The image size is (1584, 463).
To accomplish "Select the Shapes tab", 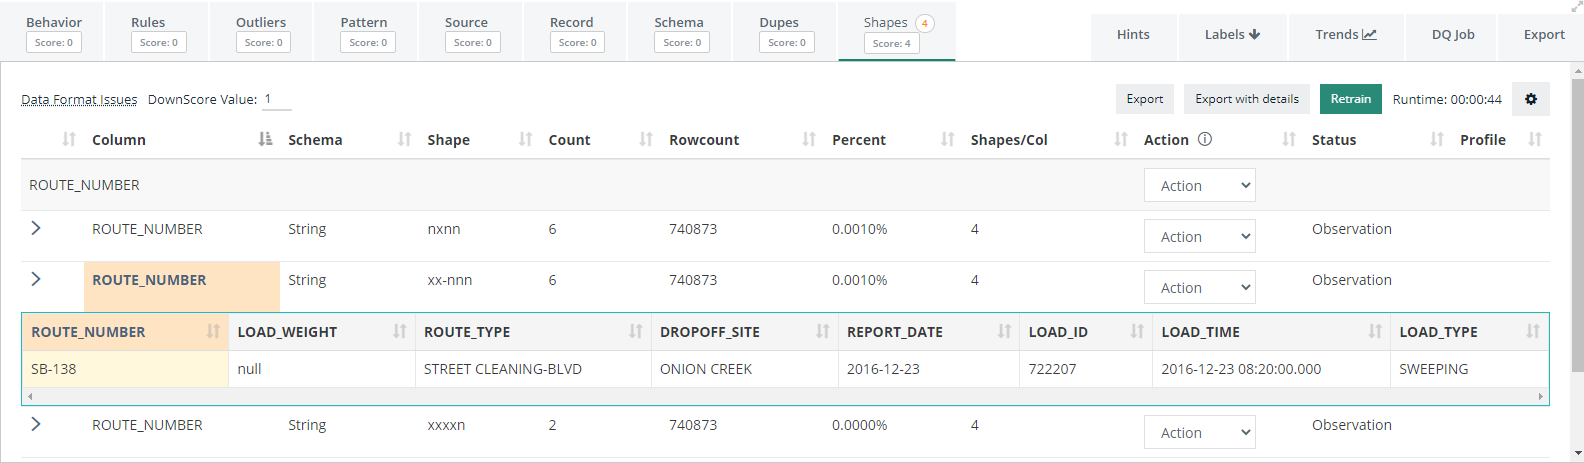I will tap(897, 32).
